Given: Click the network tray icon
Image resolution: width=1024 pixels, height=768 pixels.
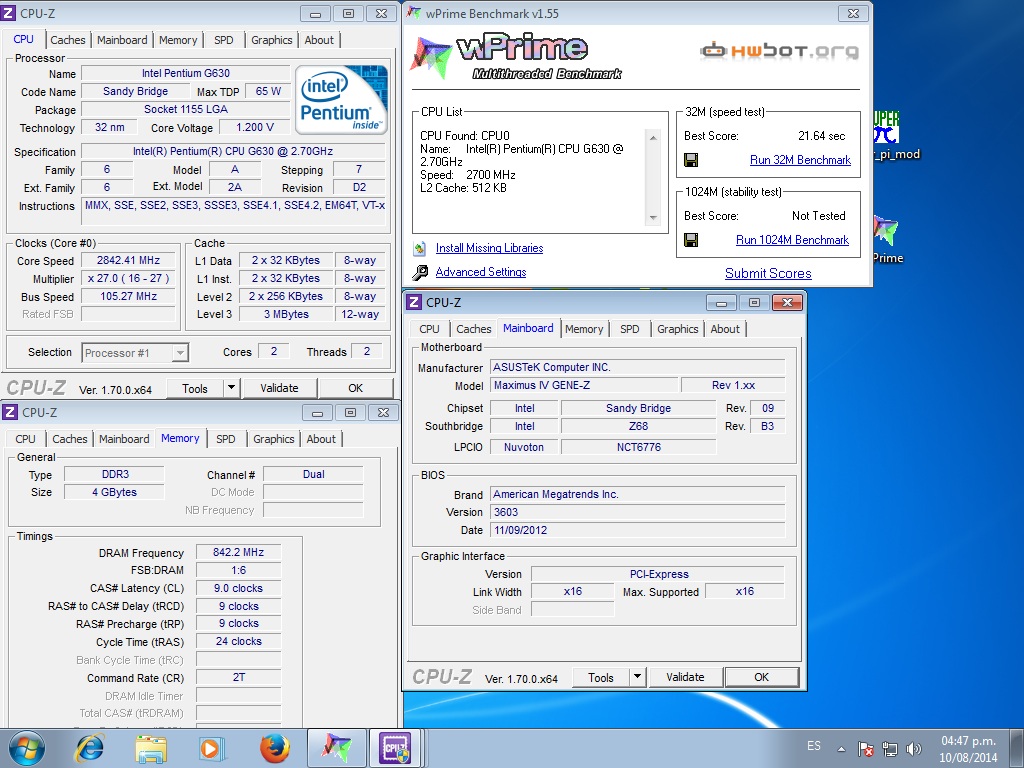Looking at the screenshot, I should pyautogui.click(x=889, y=748).
